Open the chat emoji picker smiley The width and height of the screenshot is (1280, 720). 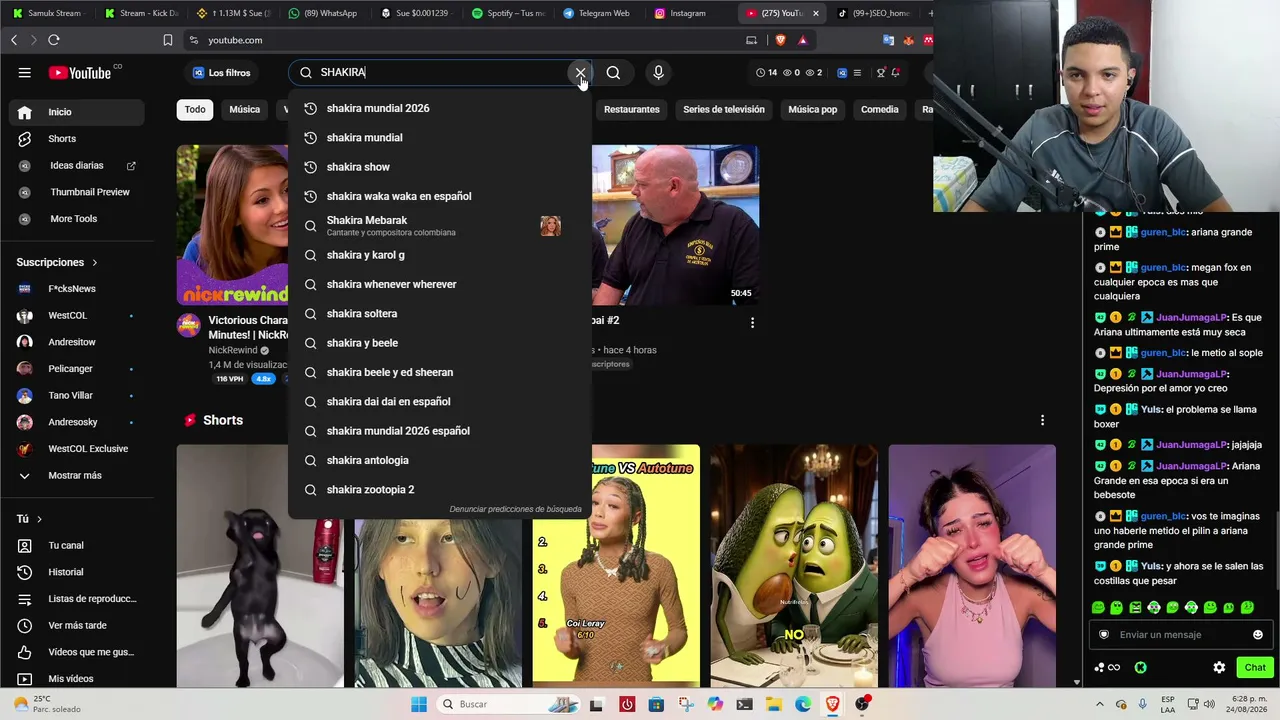[1258, 634]
